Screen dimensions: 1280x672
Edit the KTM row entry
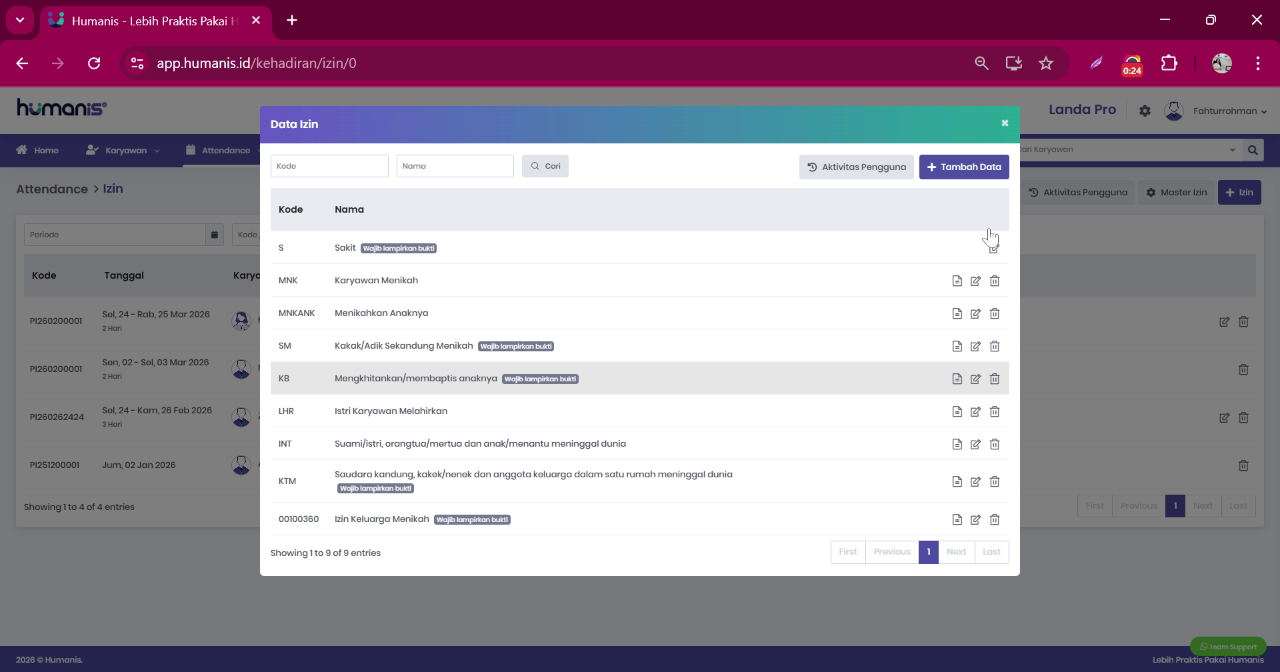(975, 481)
